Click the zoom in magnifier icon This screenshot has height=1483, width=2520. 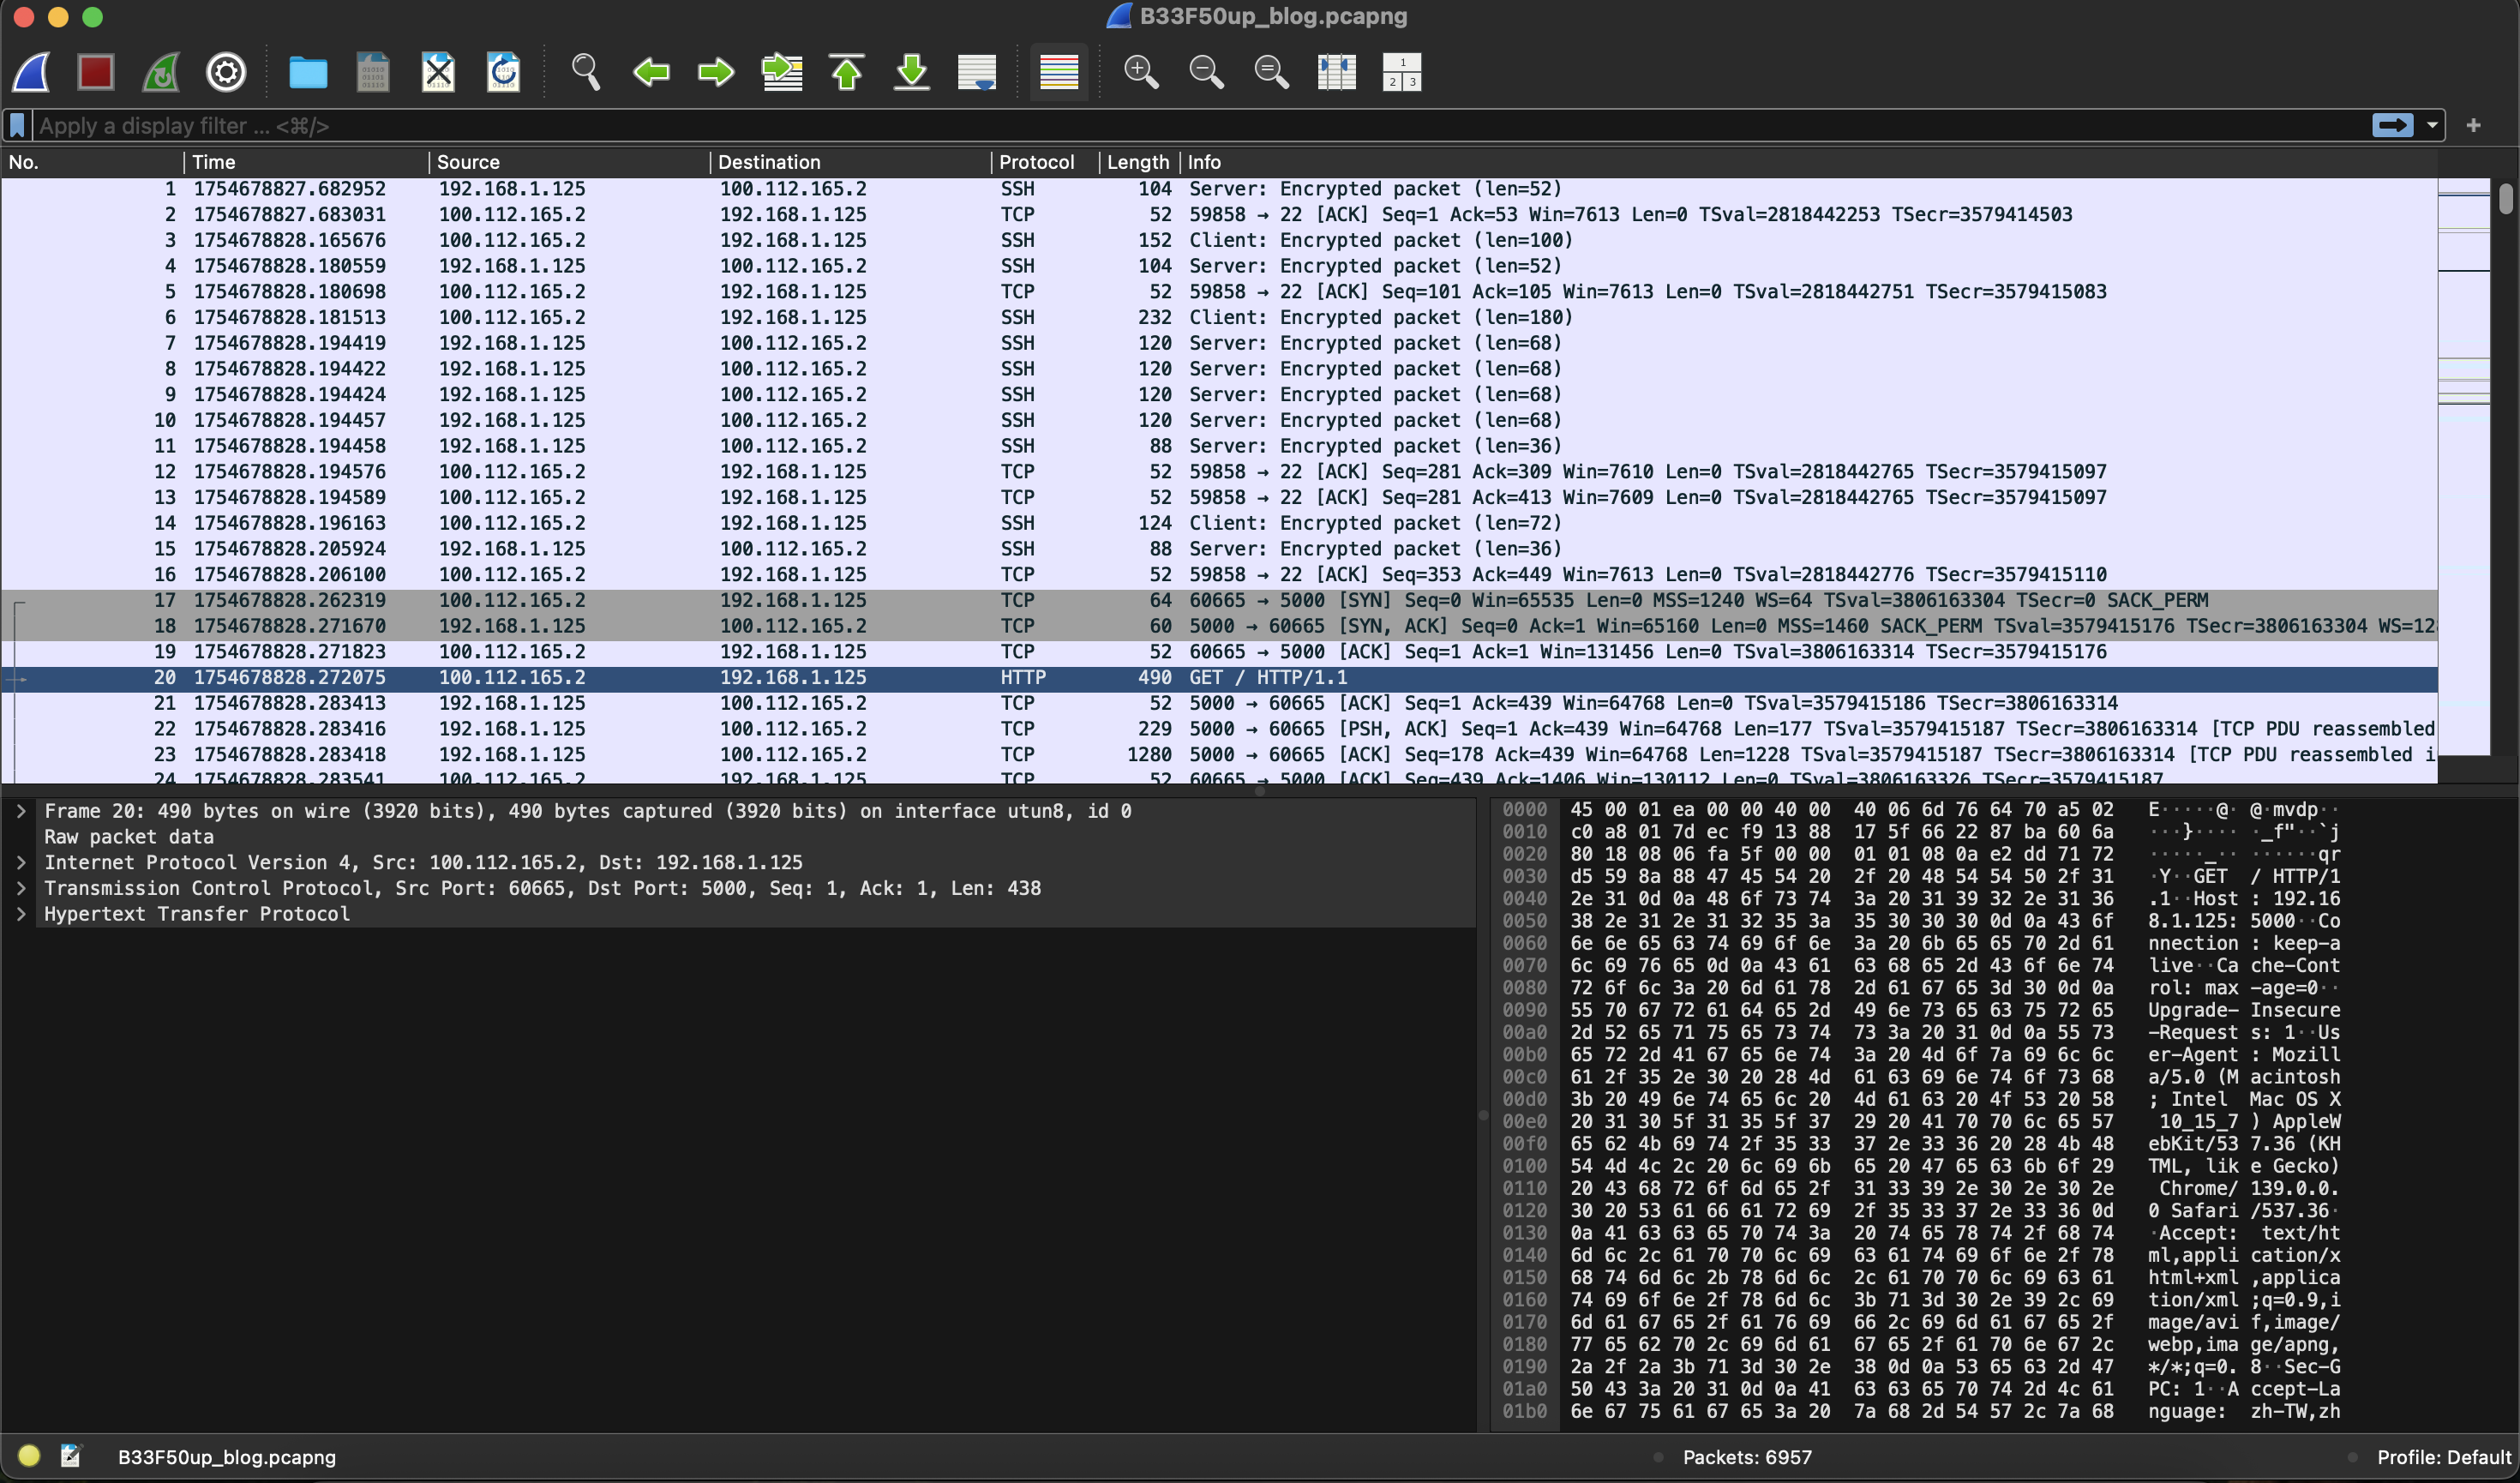(x=1140, y=72)
